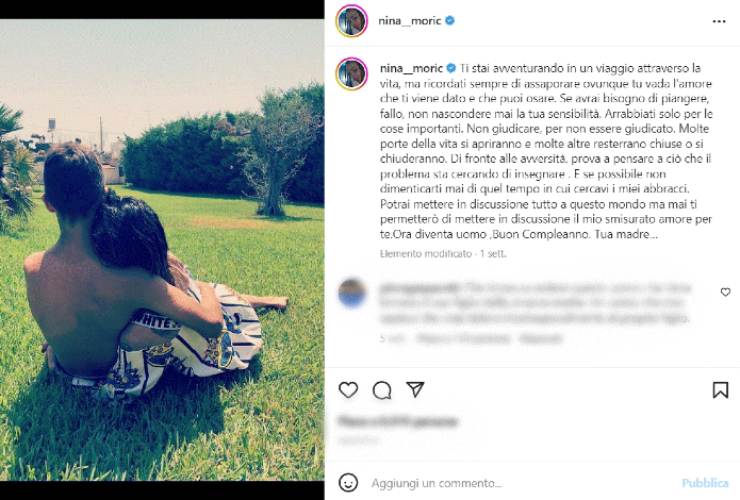Image resolution: width=740 pixels, height=500 pixels.
Task: Open nina__moric username in caption
Action: [411, 68]
